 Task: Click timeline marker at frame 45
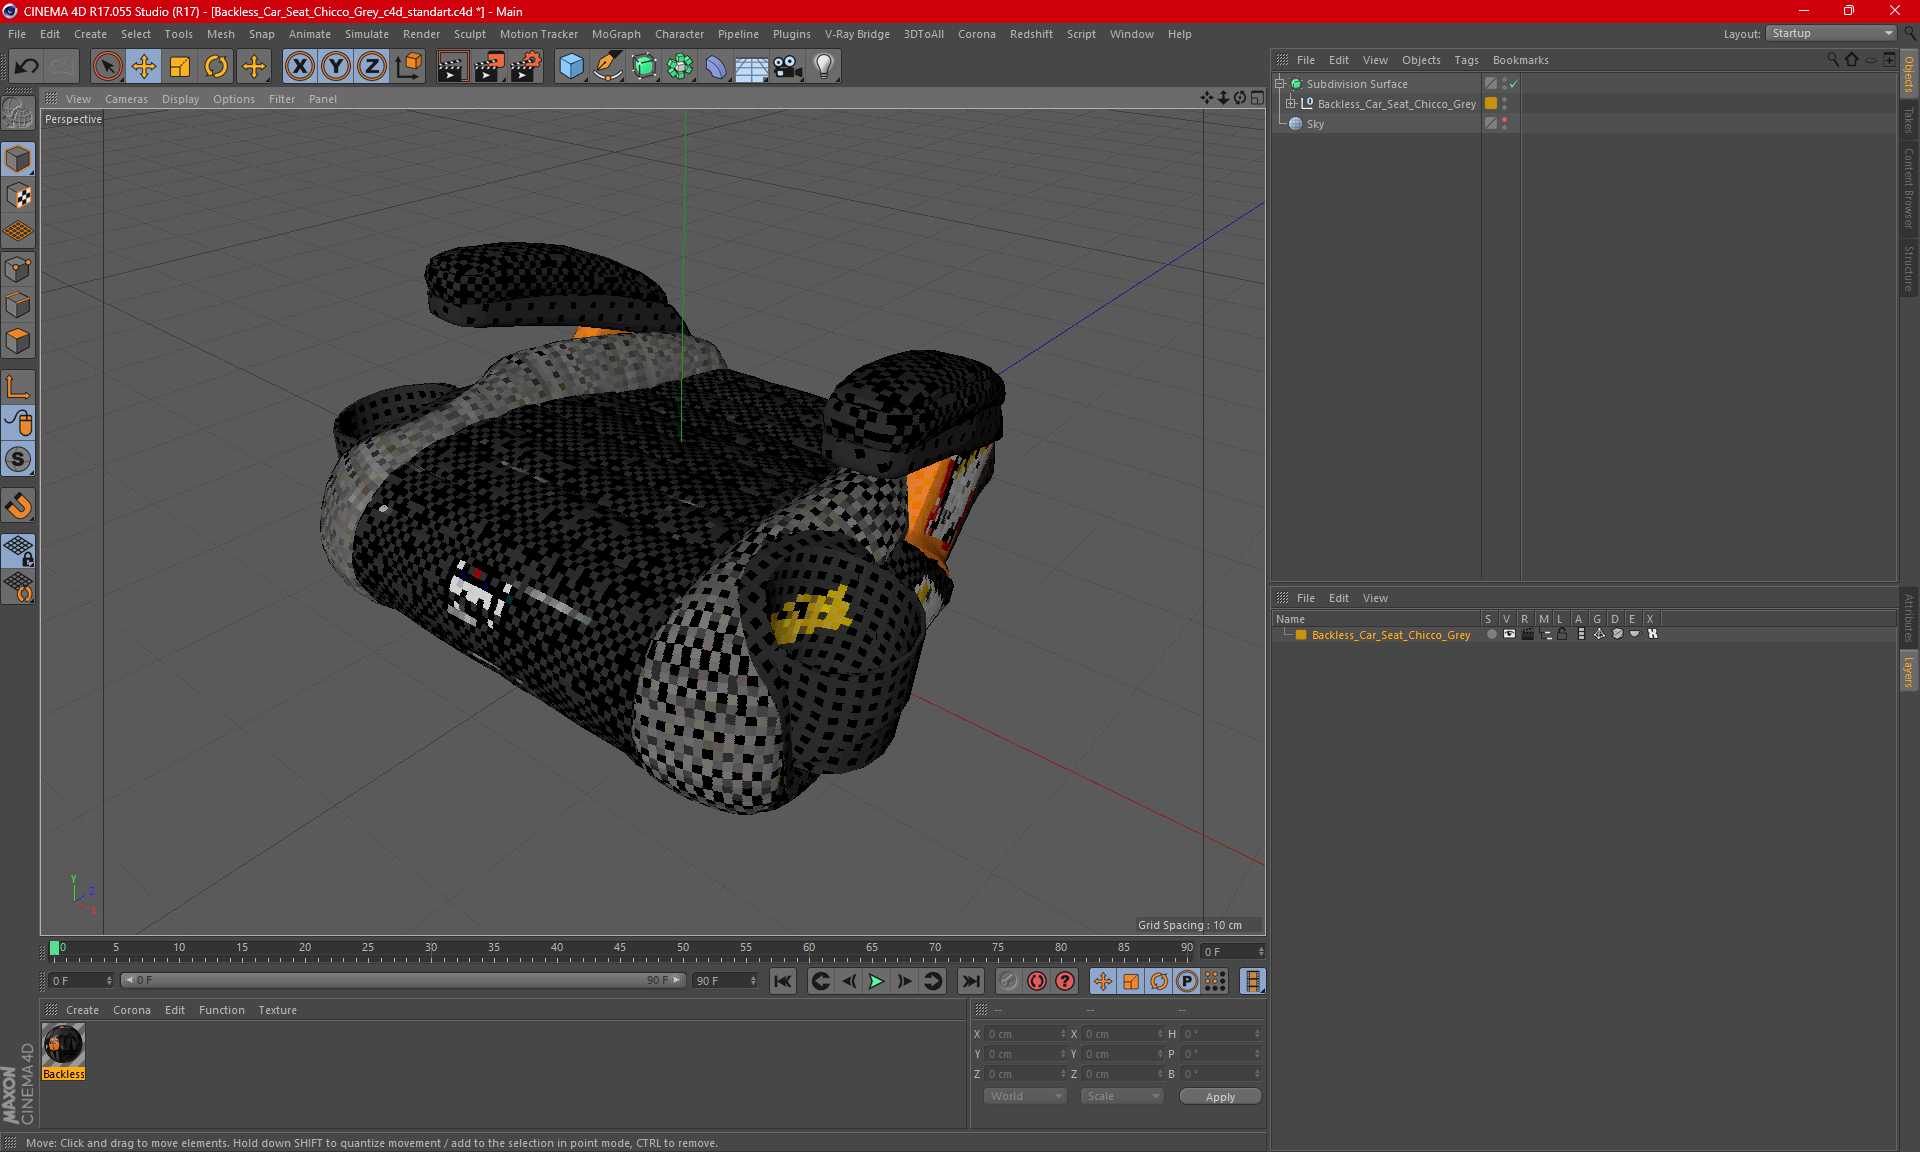620,949
